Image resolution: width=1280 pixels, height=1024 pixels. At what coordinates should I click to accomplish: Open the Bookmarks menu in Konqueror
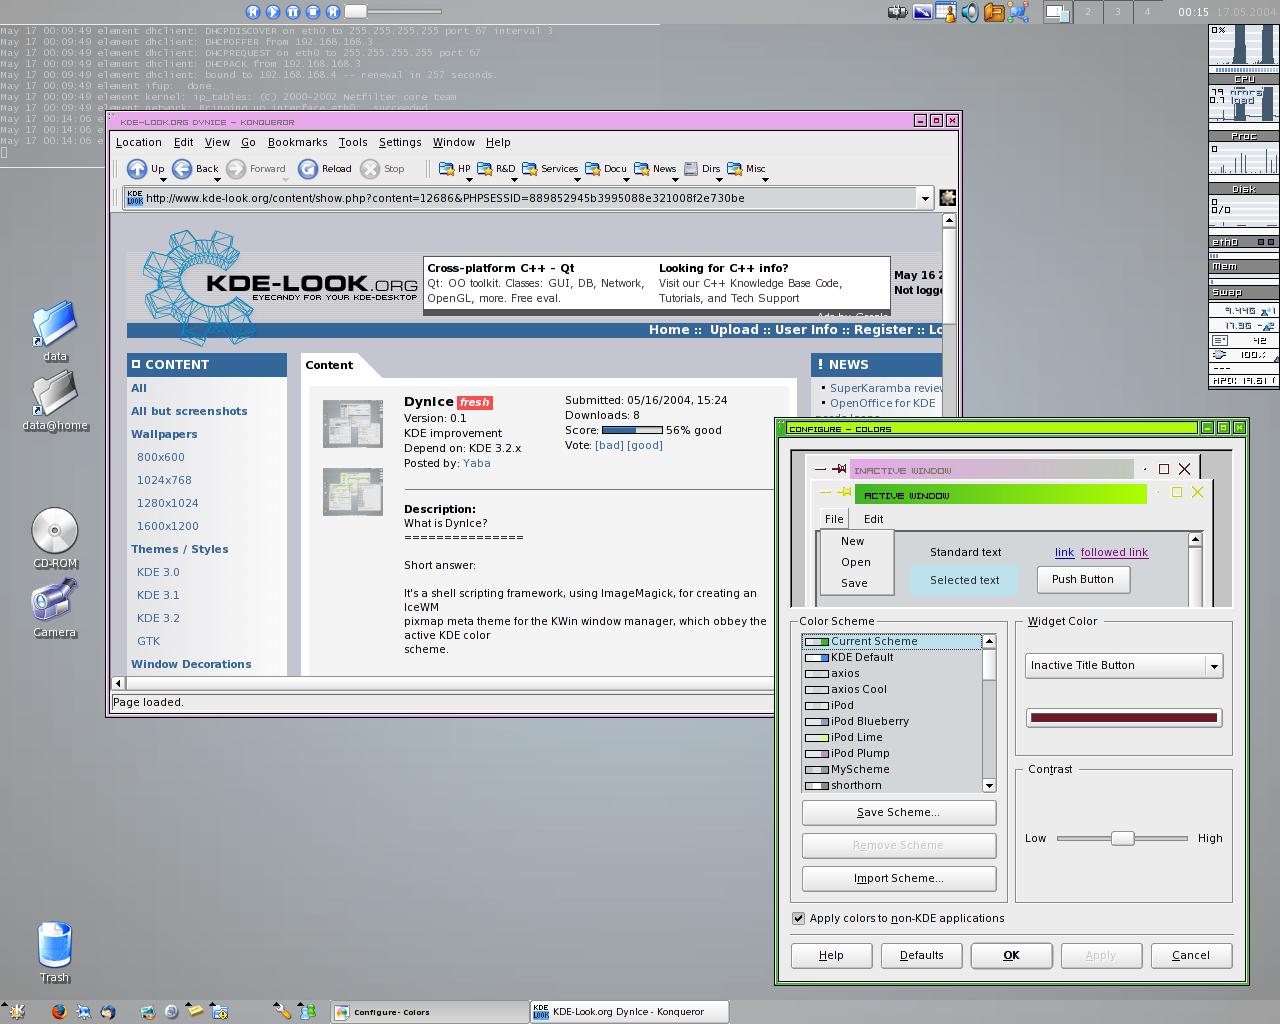click(x=297, y=142)
